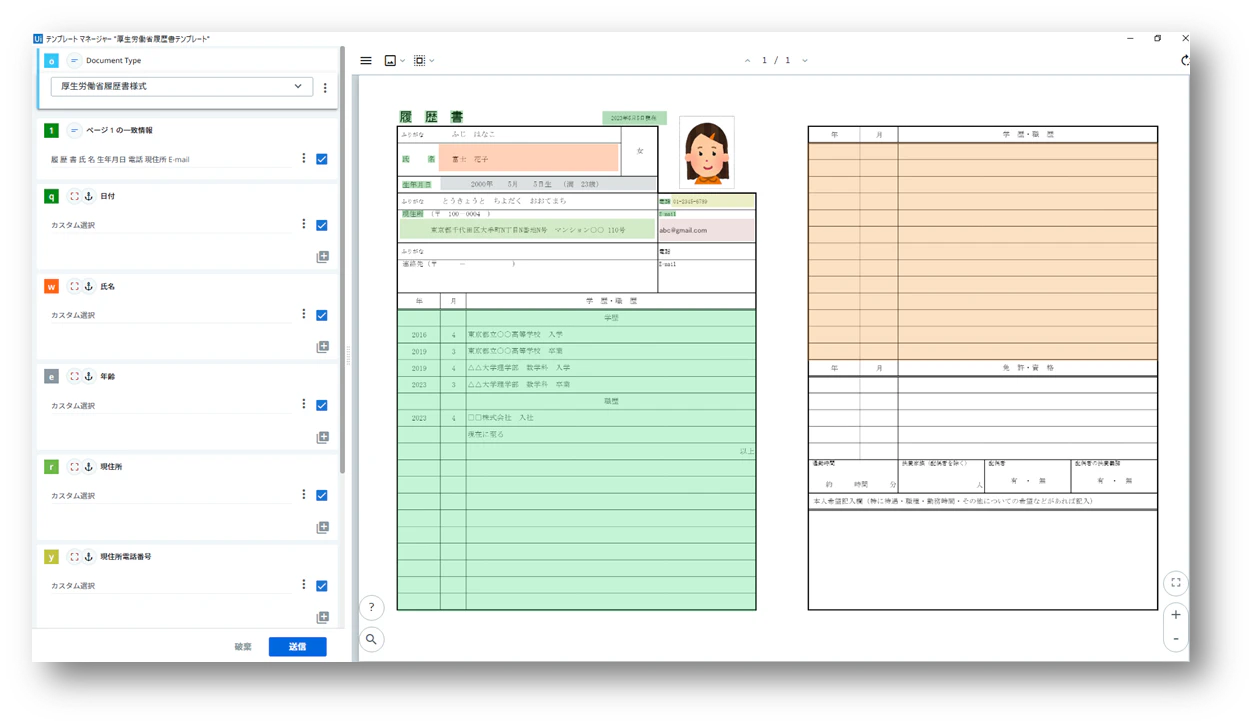Click the text icon beside ページ１の一致情報
This screenshot has height=727, width=1255.
click(74, 130)
